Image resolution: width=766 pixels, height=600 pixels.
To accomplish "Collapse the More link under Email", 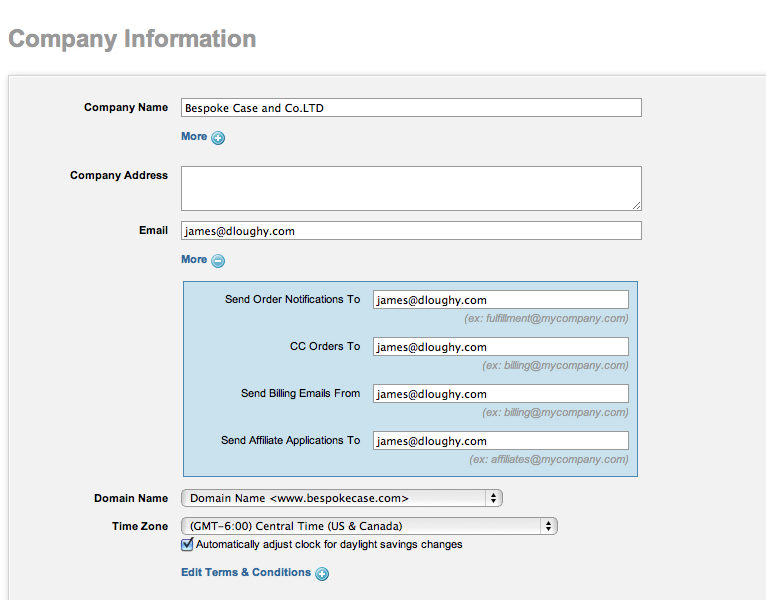I will (x=194, y=259).
